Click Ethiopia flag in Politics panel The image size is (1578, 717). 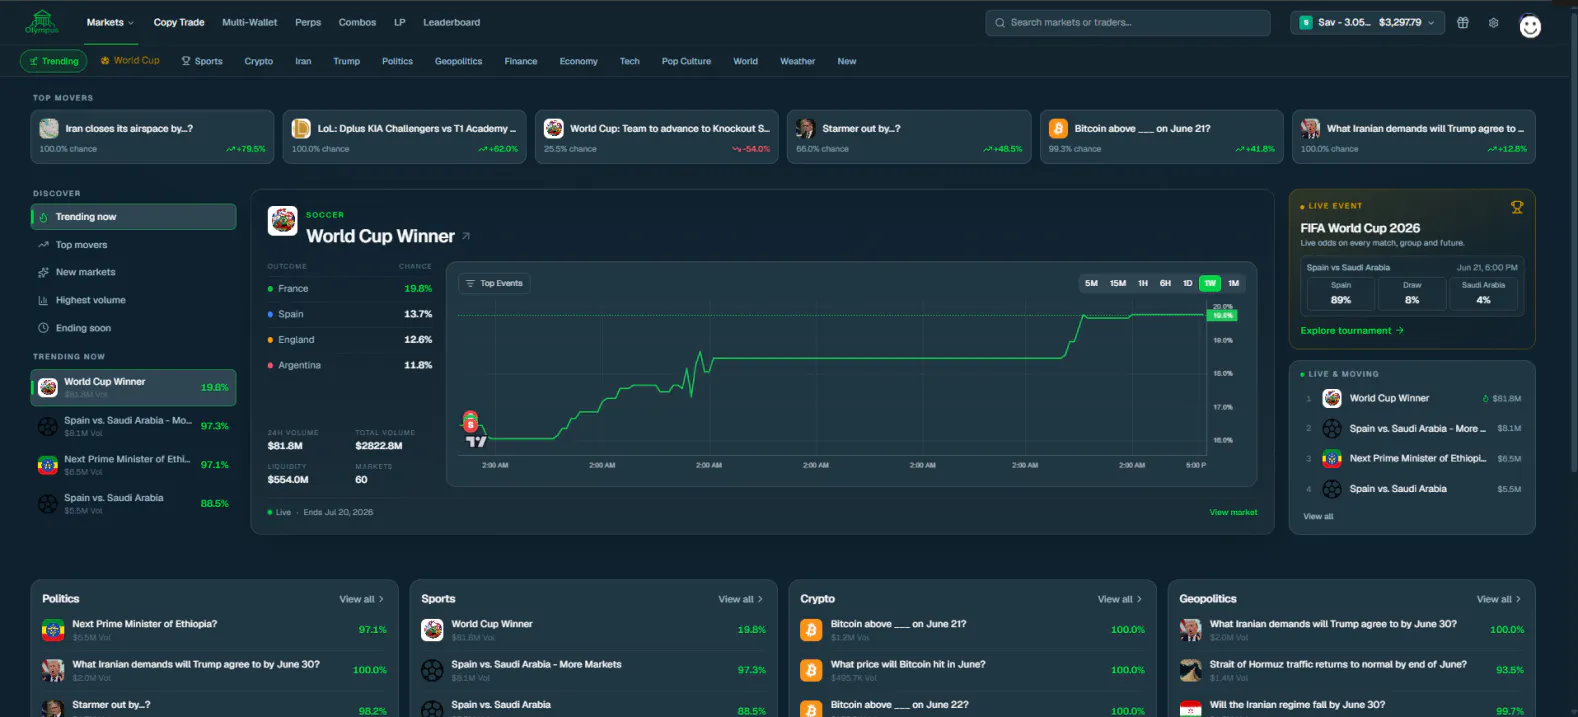tap(53, 630)
